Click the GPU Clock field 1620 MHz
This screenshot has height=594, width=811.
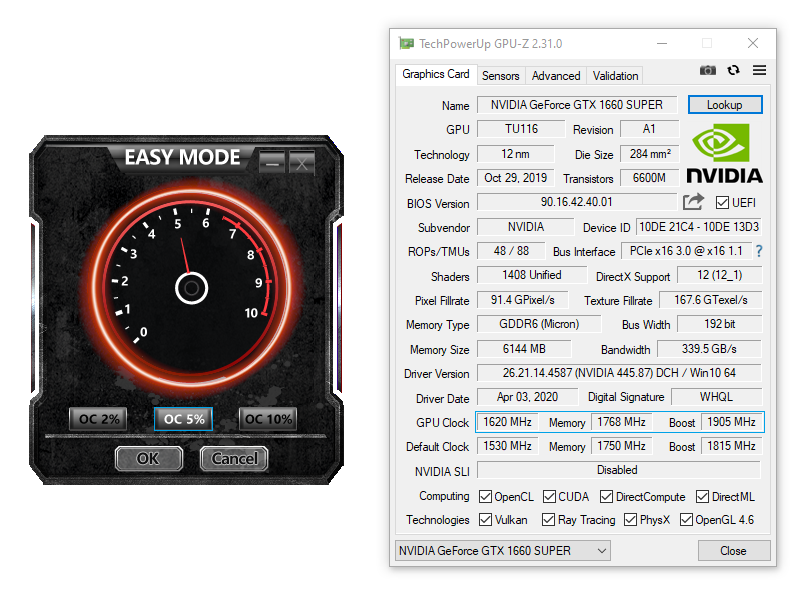(x=507, y=422)
